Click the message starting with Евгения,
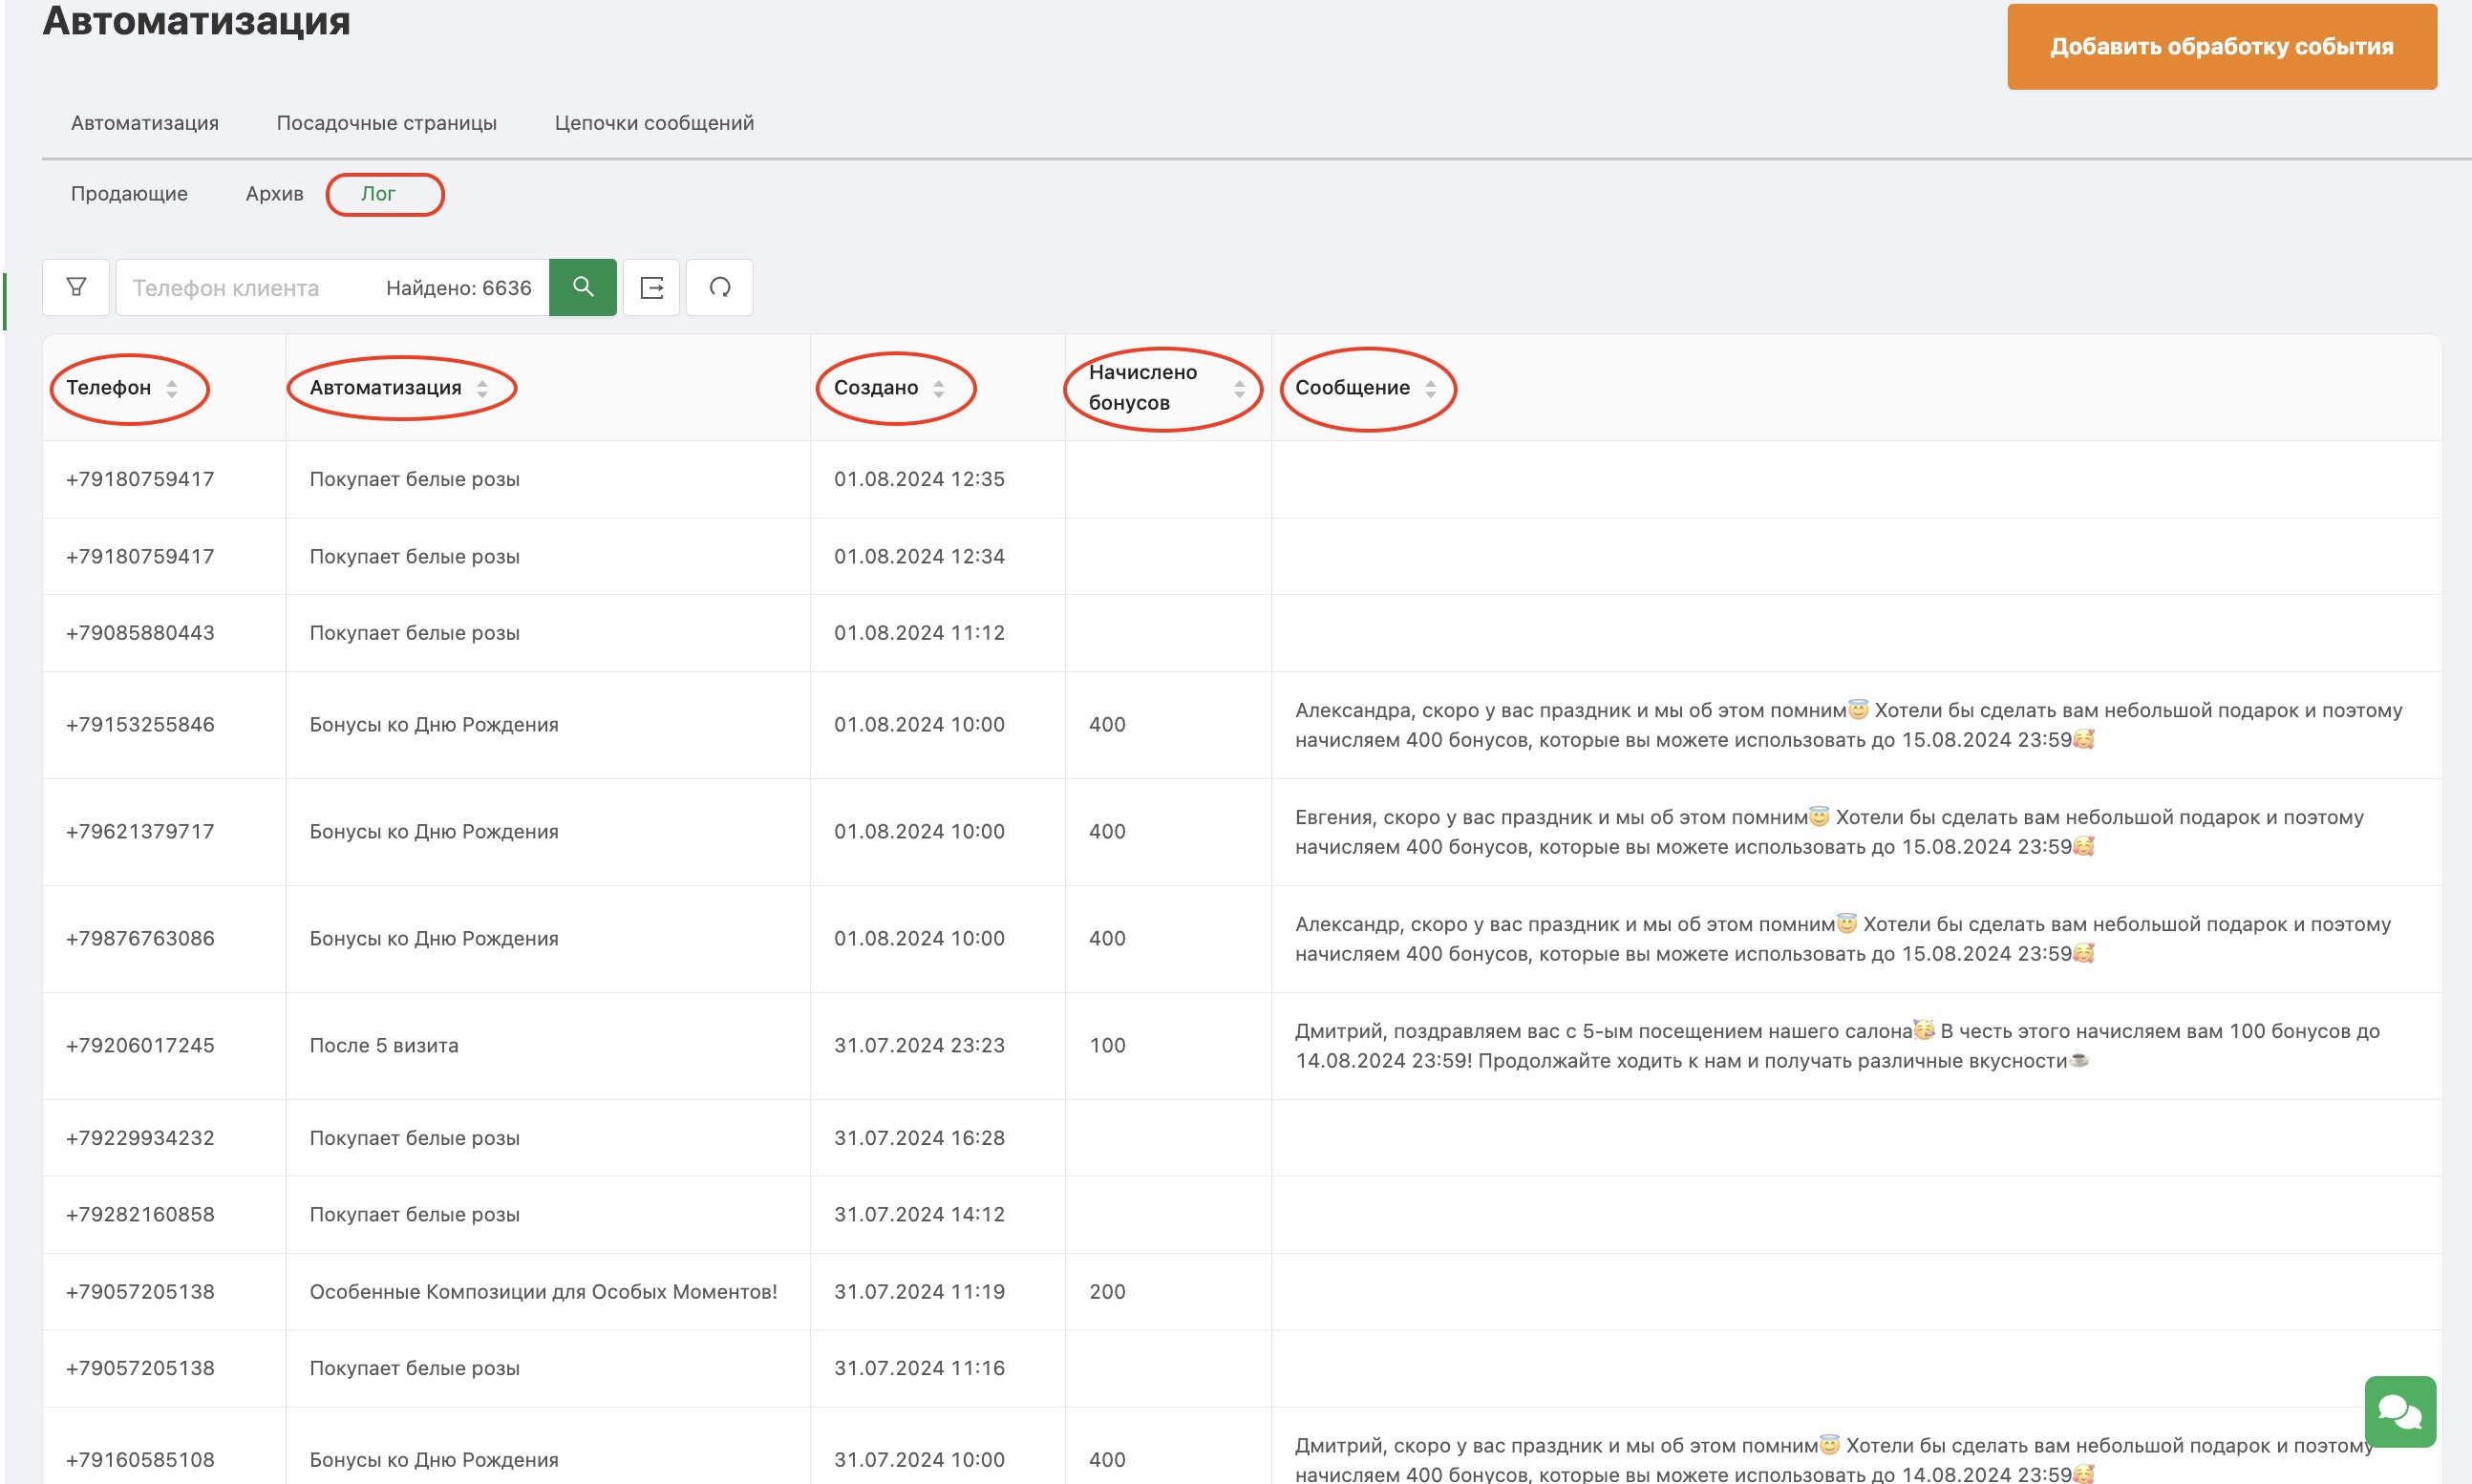2472x1484 pixels. [x=1830, y=832]
